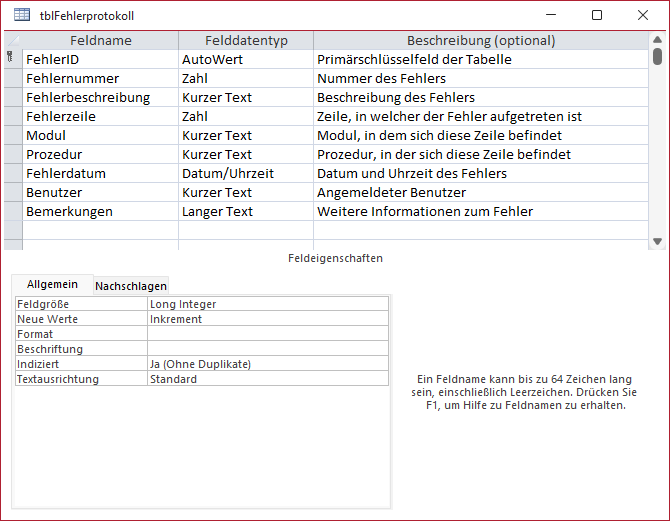Click the empty Format property field
This screenshot has height=521, width=670.
pos(267,334)
